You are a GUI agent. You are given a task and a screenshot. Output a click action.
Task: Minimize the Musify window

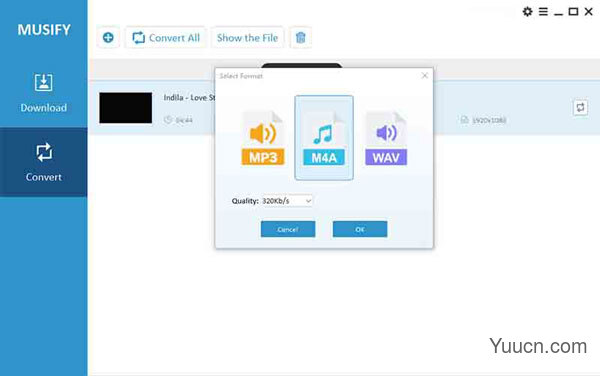tap(558, 13)
